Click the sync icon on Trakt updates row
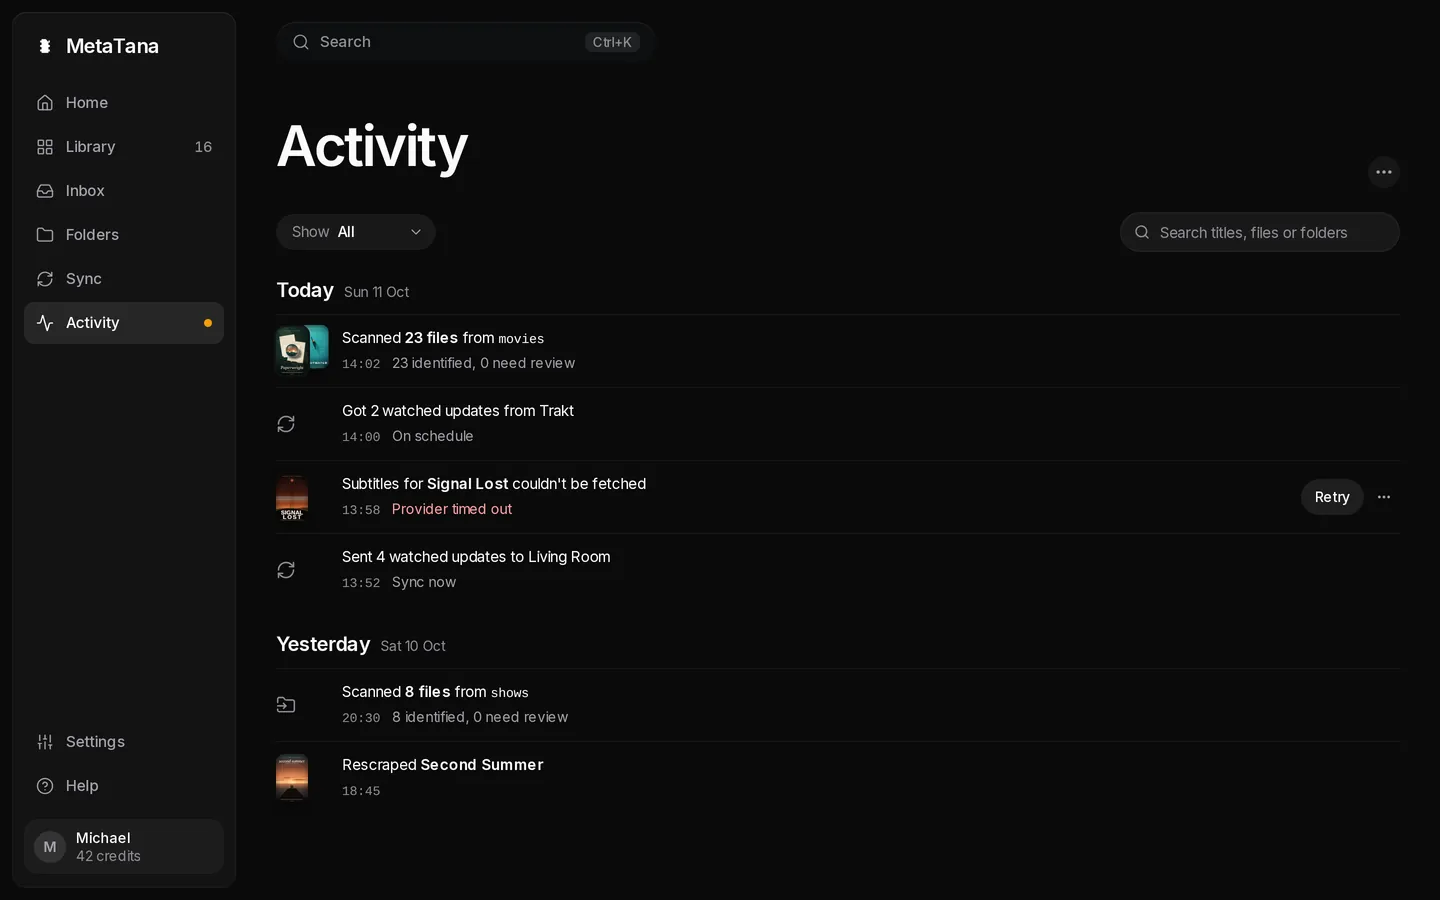The image size is (1440, 900). click(286, 424)
